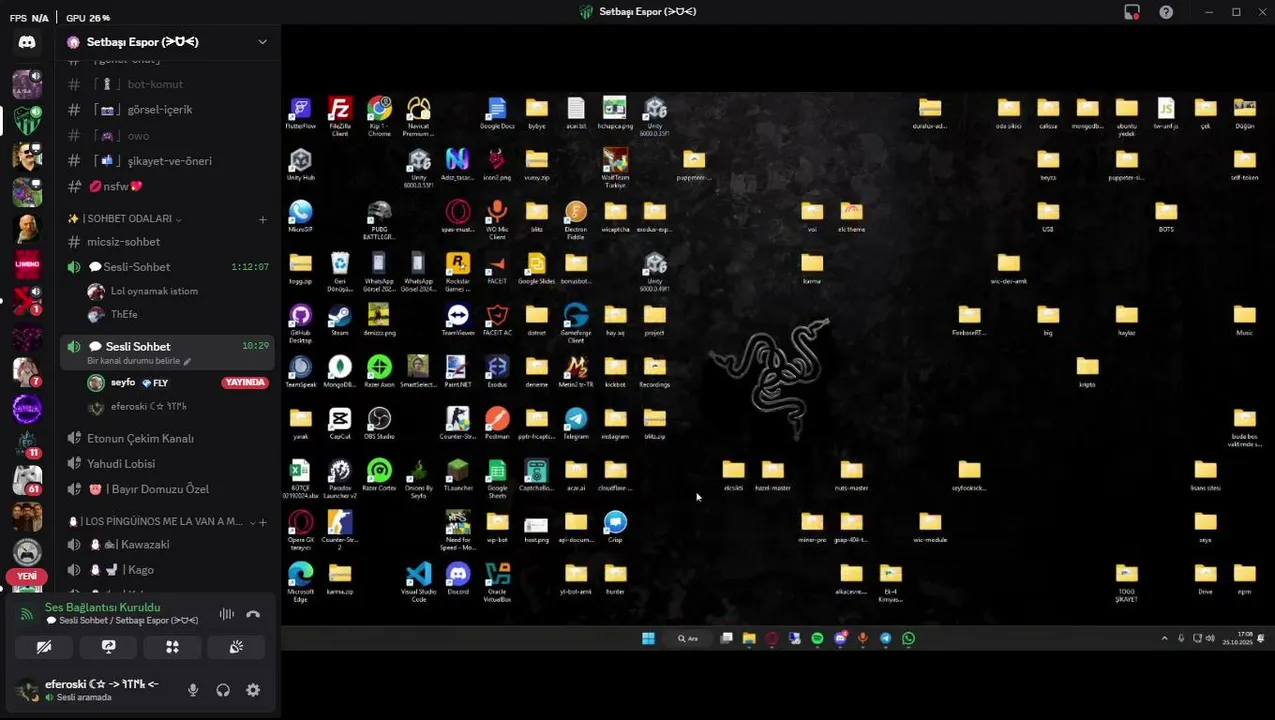Image resolution: width=1275 pixels, height=720 pixels.
Task: Click CapCut icon in shared desktop
Action: [340, 424]
